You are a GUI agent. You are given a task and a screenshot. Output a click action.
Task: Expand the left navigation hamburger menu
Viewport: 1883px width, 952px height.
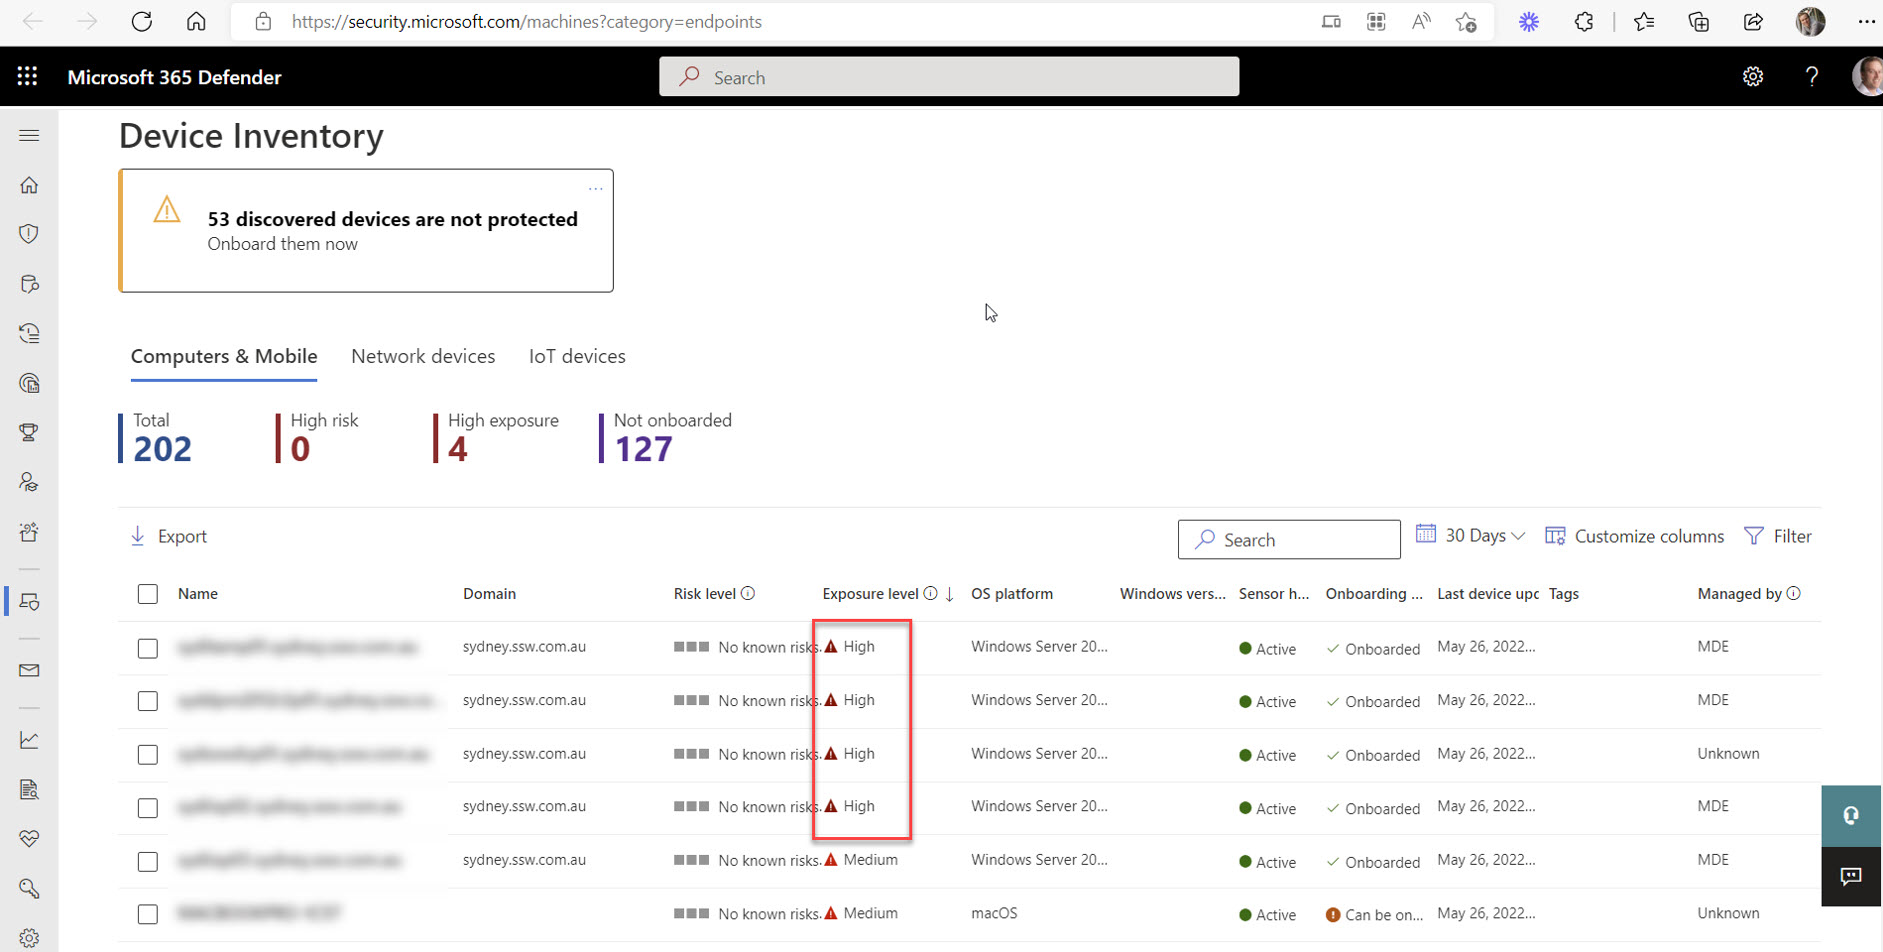tap(29, 135)
